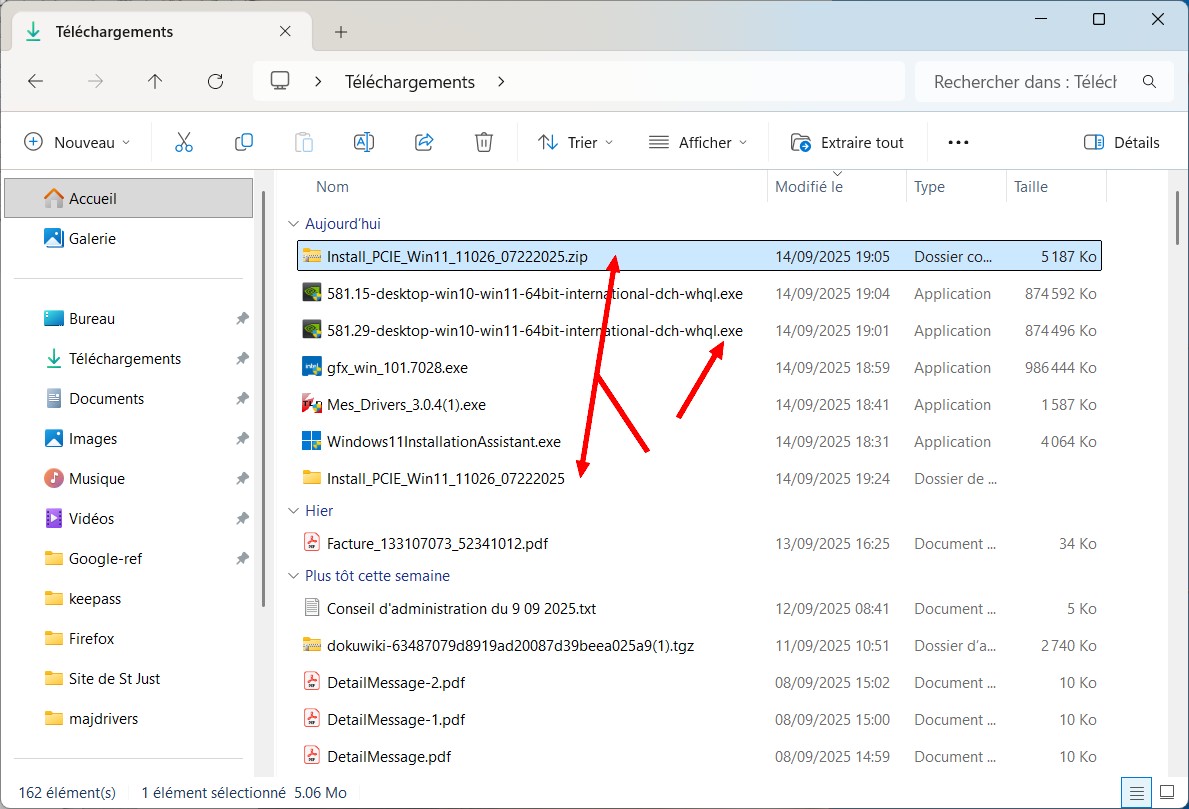Viewport: 1189px width, 809px height.
Task: Switch to details list view layout
Action: [x=1136, y=793]
